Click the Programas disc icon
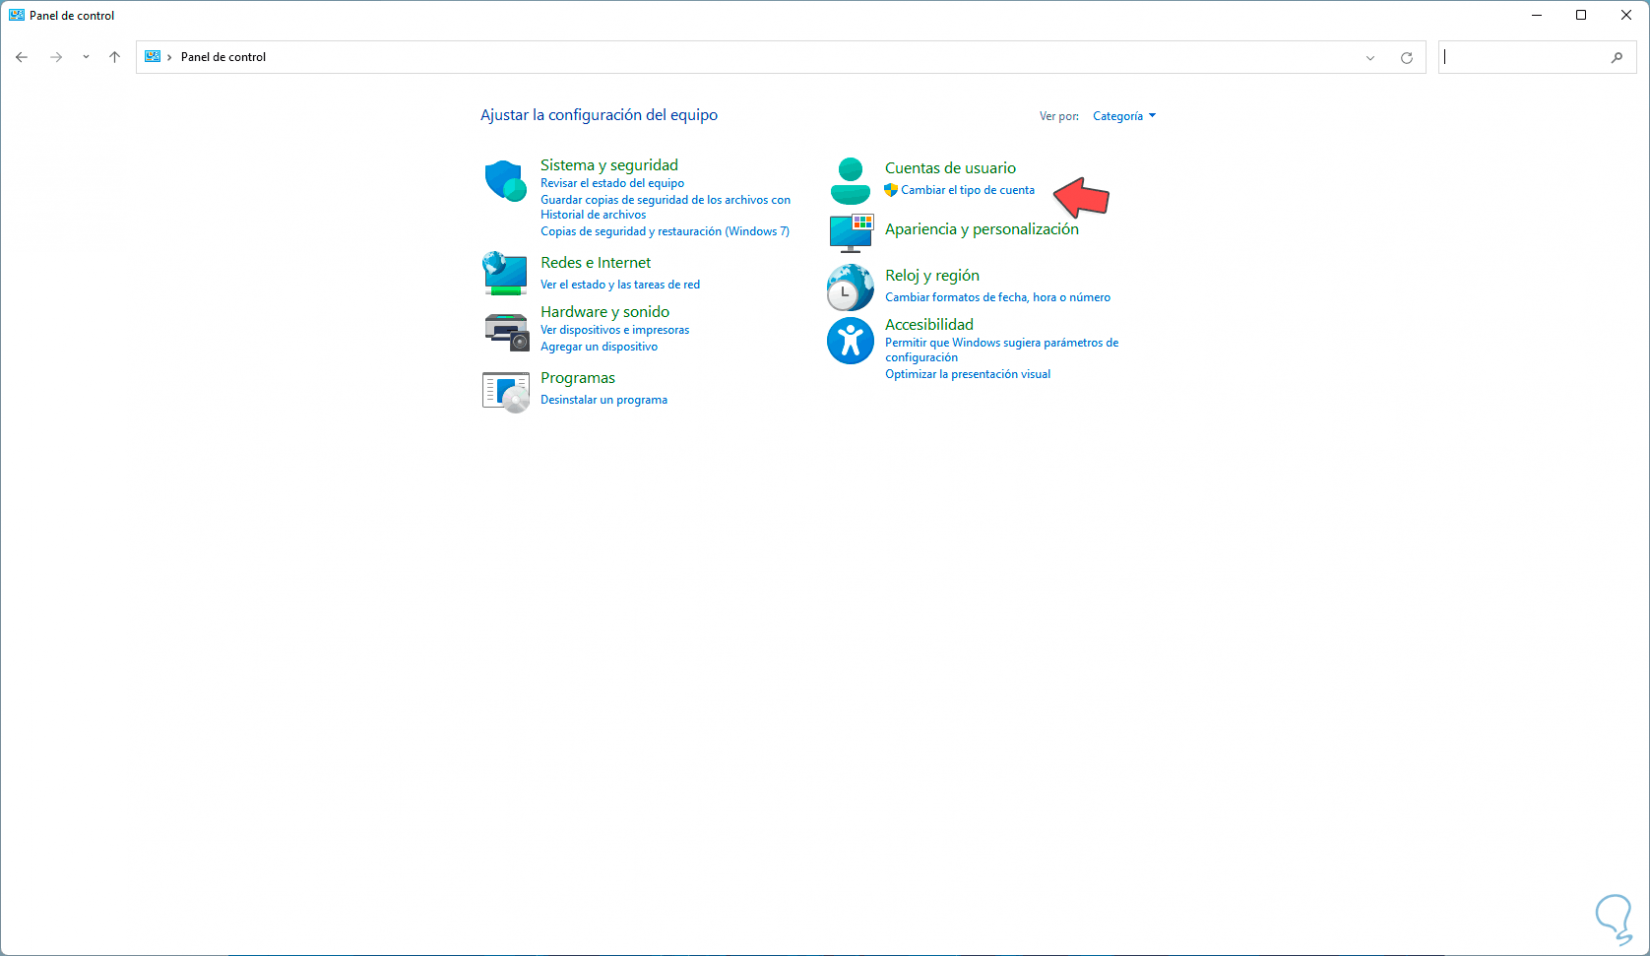1650x956 pixels. tap(506, 392)
